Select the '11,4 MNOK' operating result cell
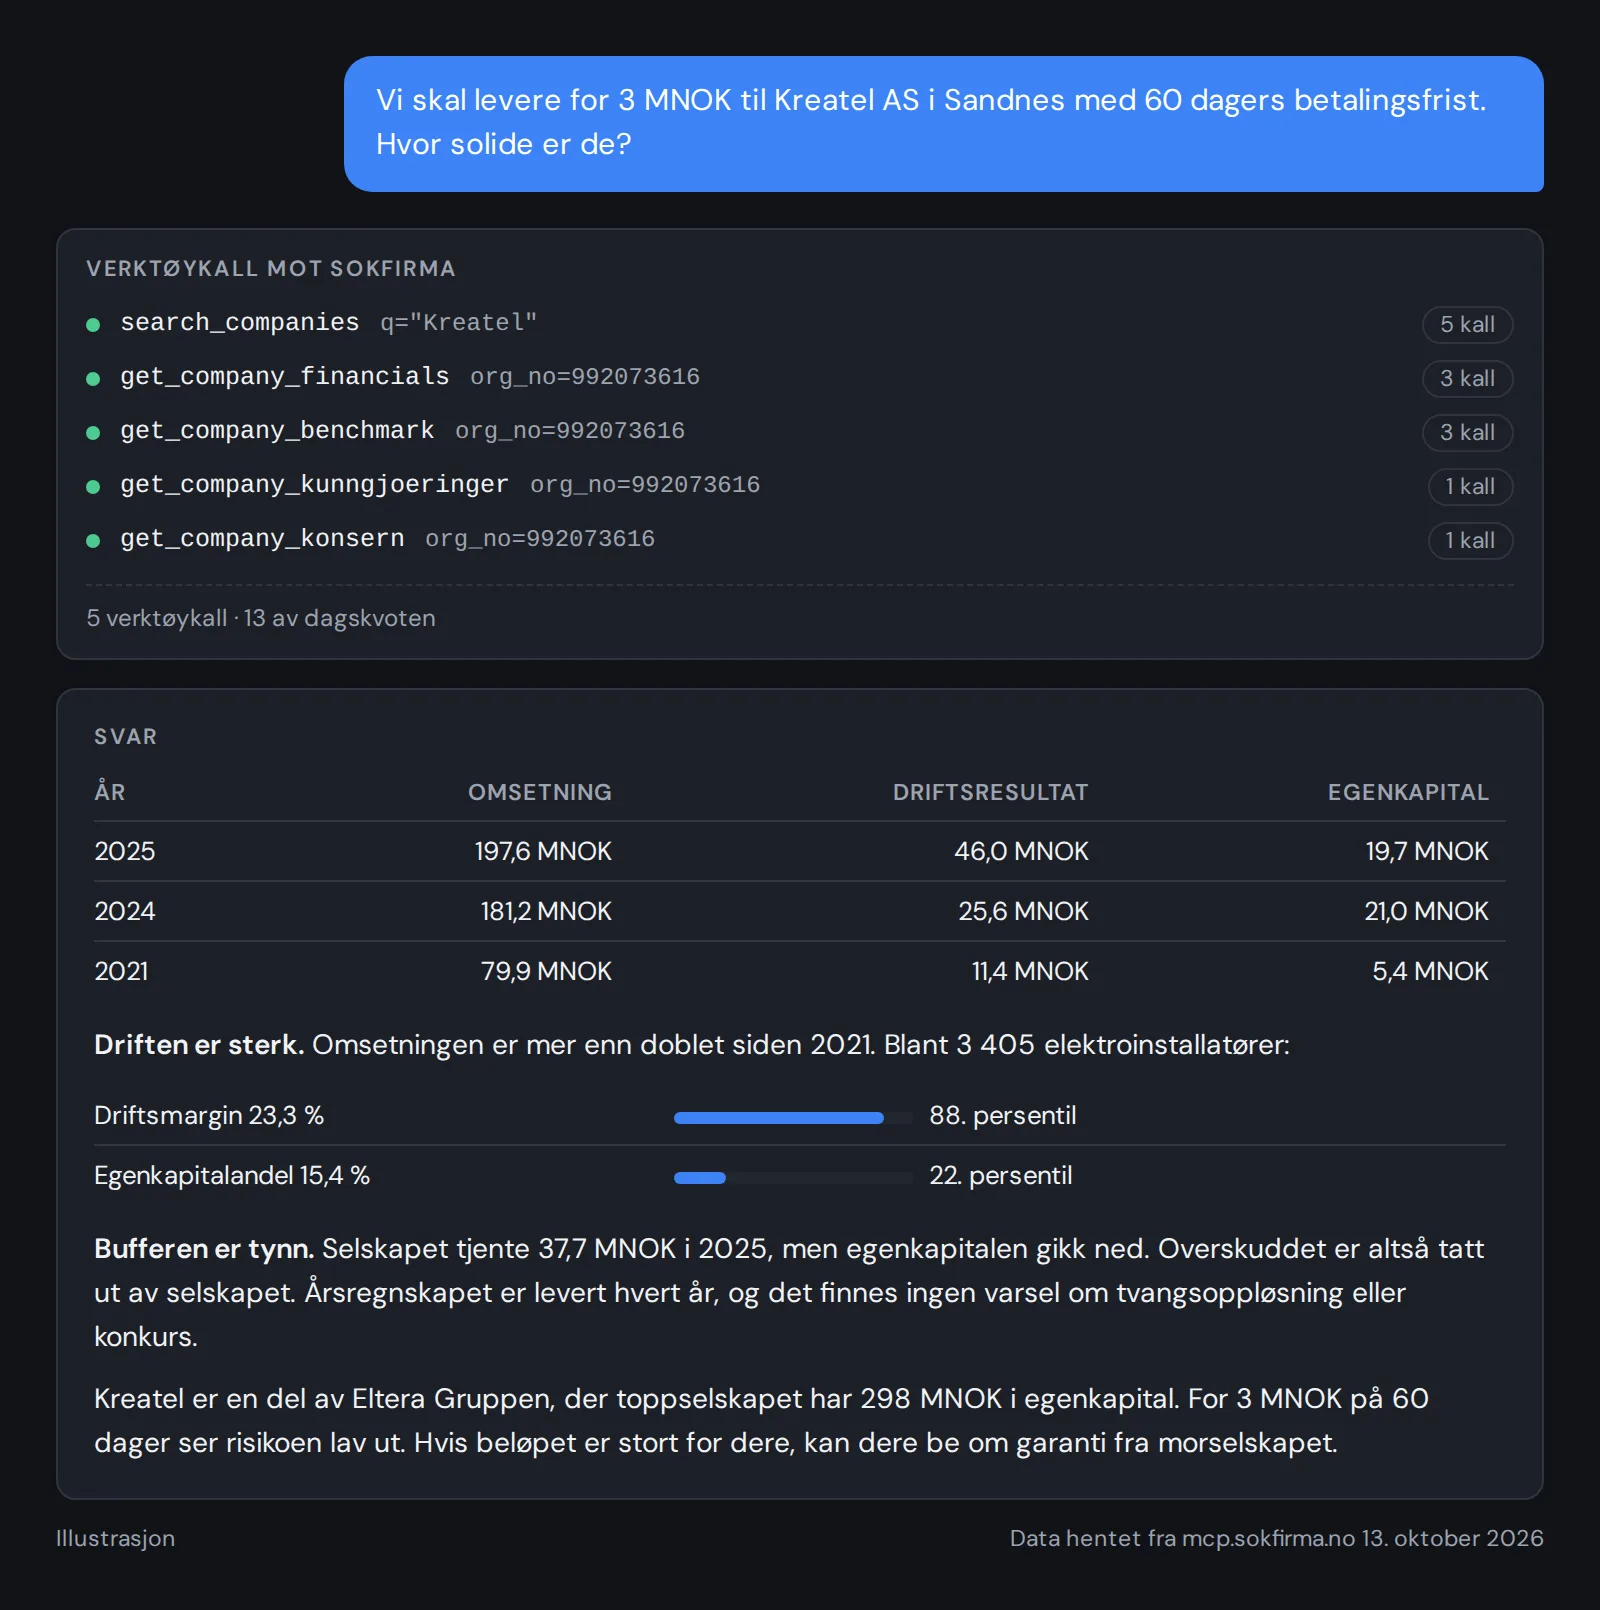Screen dimensions: 1600x1610 [x=1030, y=971]
